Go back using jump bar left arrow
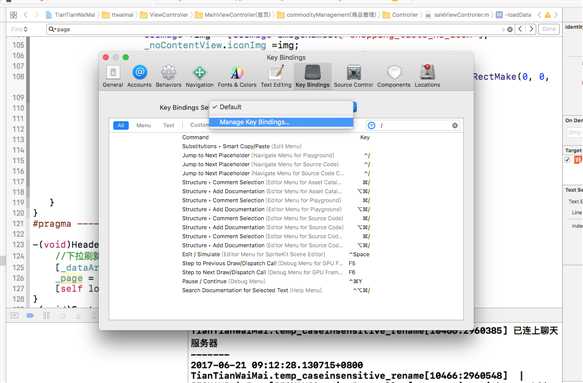Image resolution: width=583 pixels, height=383 pixels. [x=26, y=15]
